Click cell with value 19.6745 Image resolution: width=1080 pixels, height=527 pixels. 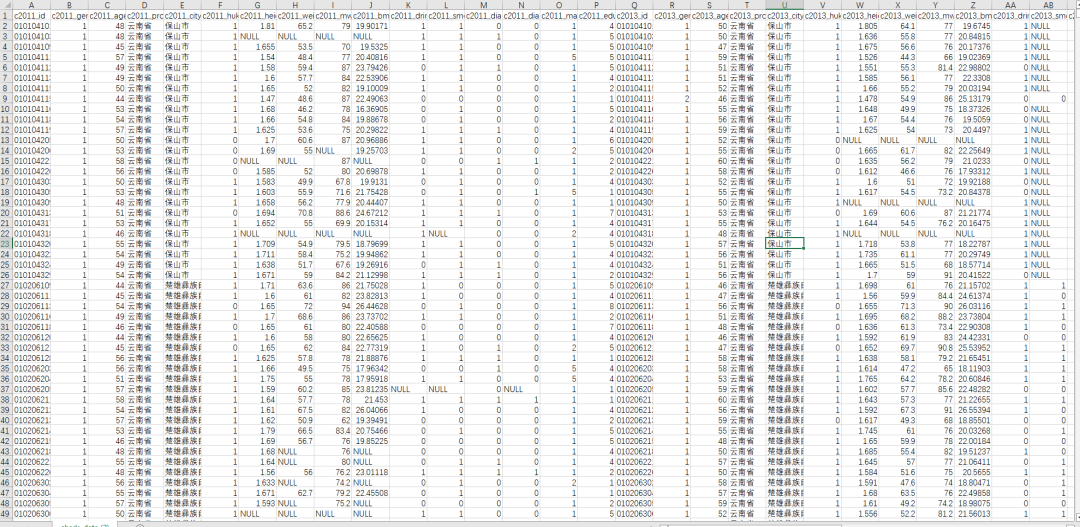(x=973, y=25)
